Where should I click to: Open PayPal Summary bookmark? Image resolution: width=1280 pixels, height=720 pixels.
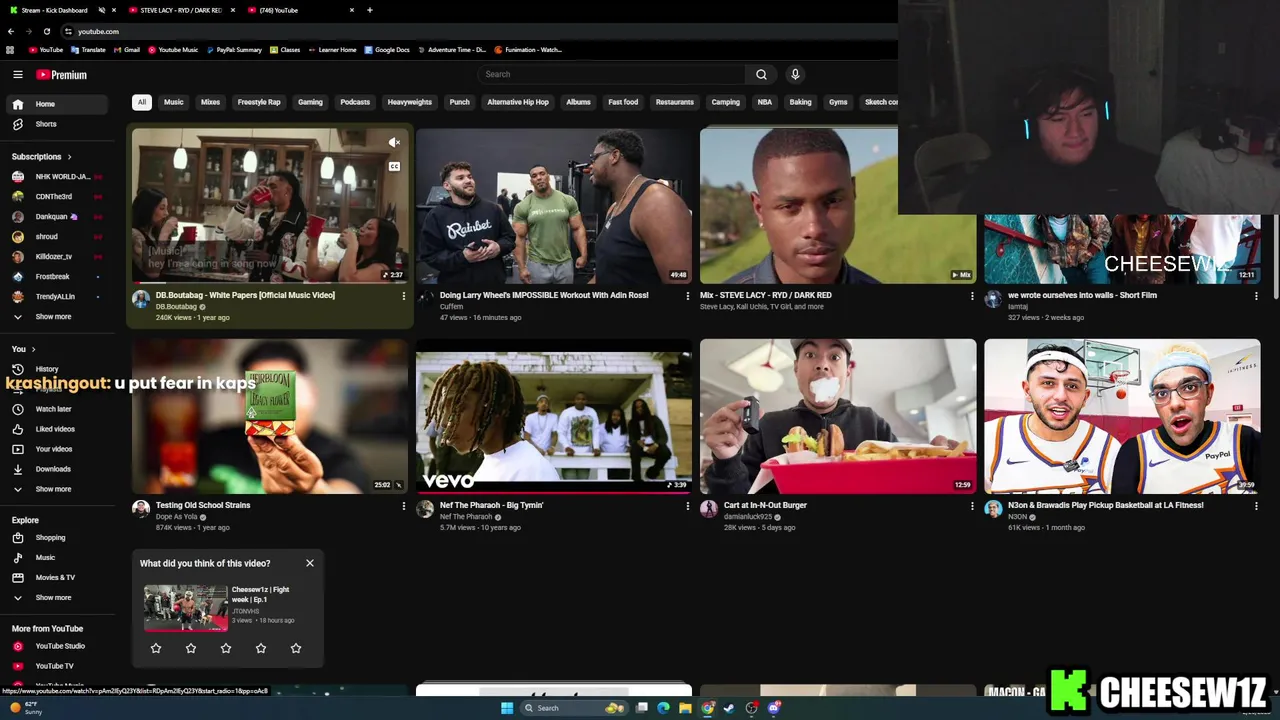234,49
